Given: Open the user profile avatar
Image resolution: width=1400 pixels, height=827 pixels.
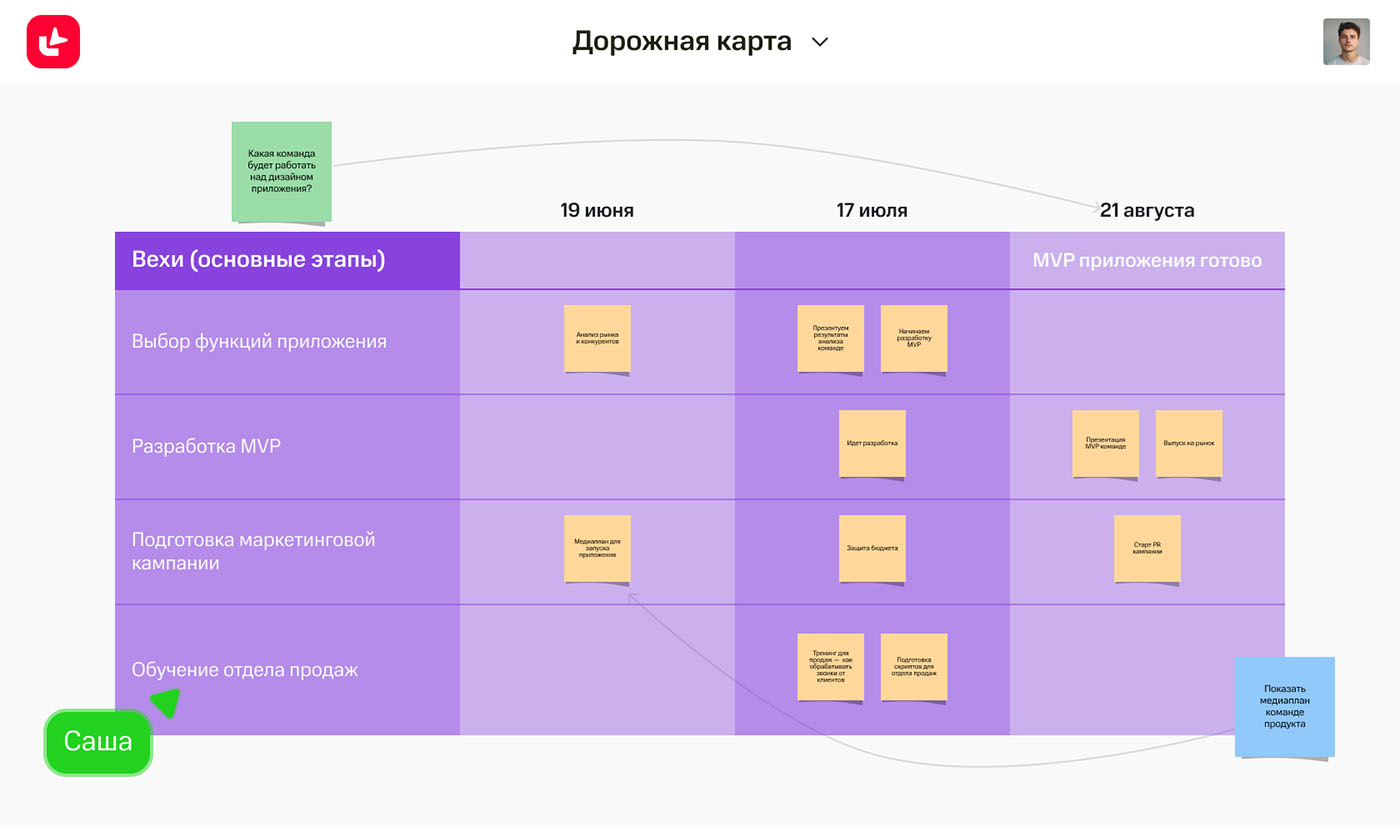Looking at the screenshot, I should 1346,42.
